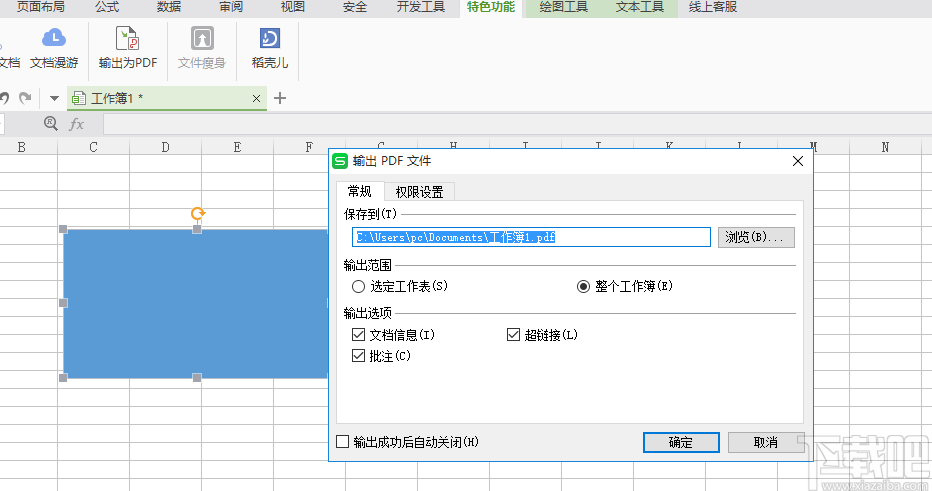The image size is (932, 491).
Task: Open the 开发工具 ribbon tab
Action: tap(421, 7)
